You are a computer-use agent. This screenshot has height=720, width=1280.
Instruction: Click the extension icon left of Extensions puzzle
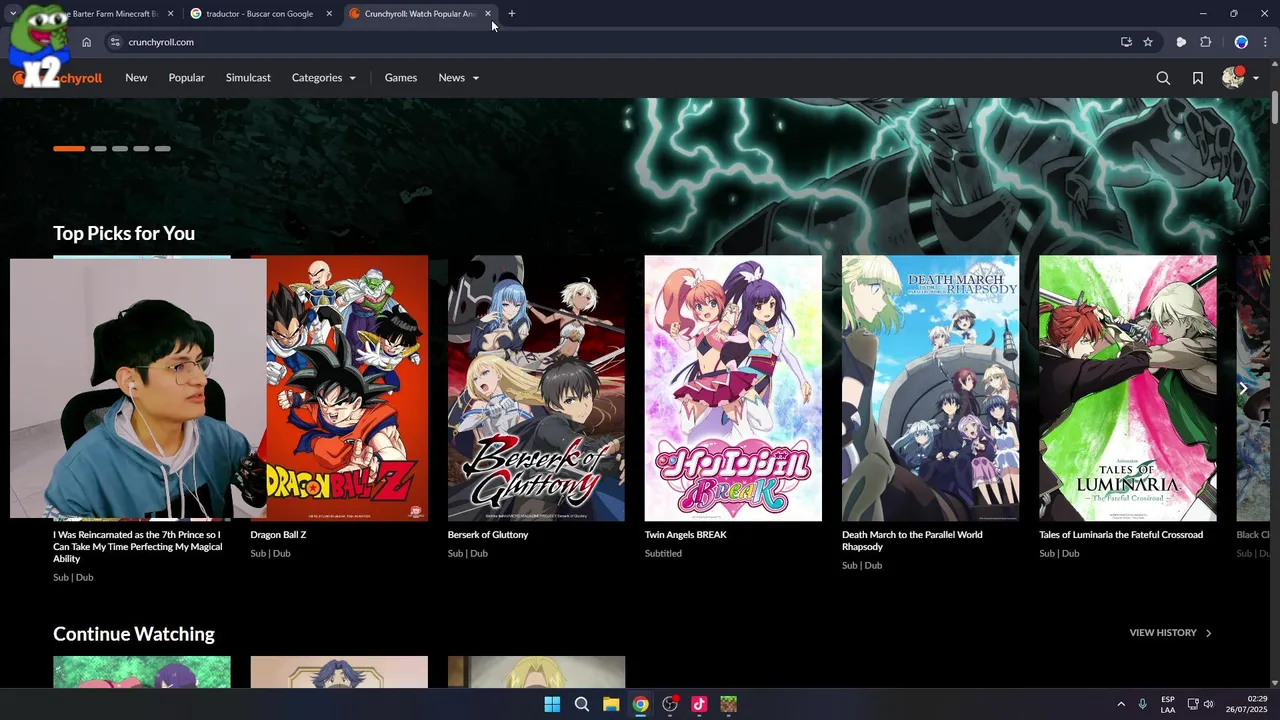1181,42
